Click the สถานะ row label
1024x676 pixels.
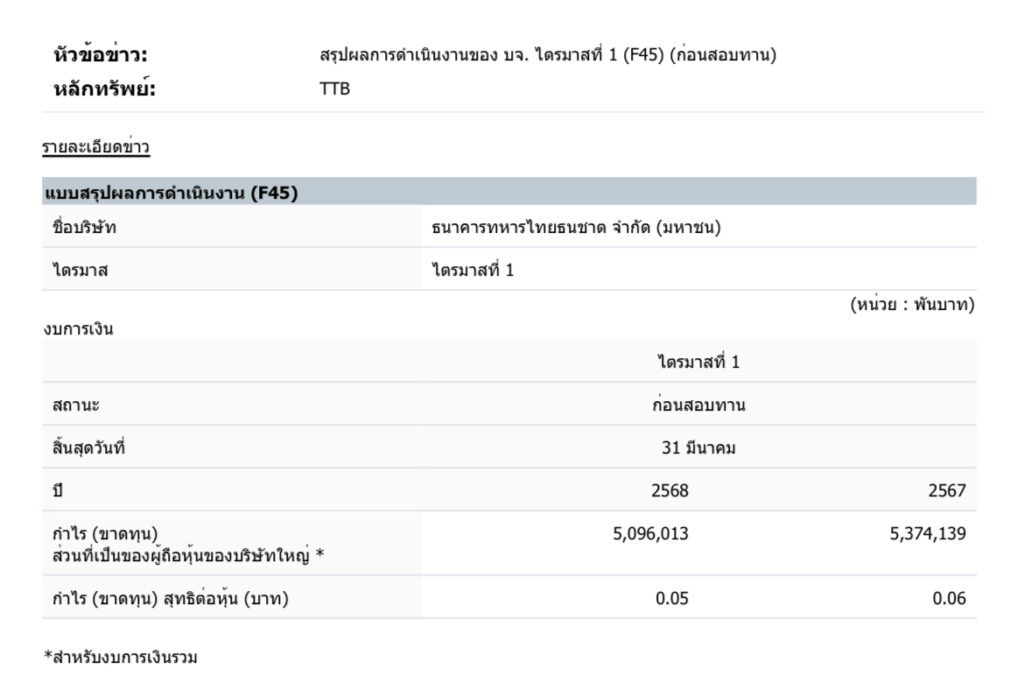click(x=75, y=405)
